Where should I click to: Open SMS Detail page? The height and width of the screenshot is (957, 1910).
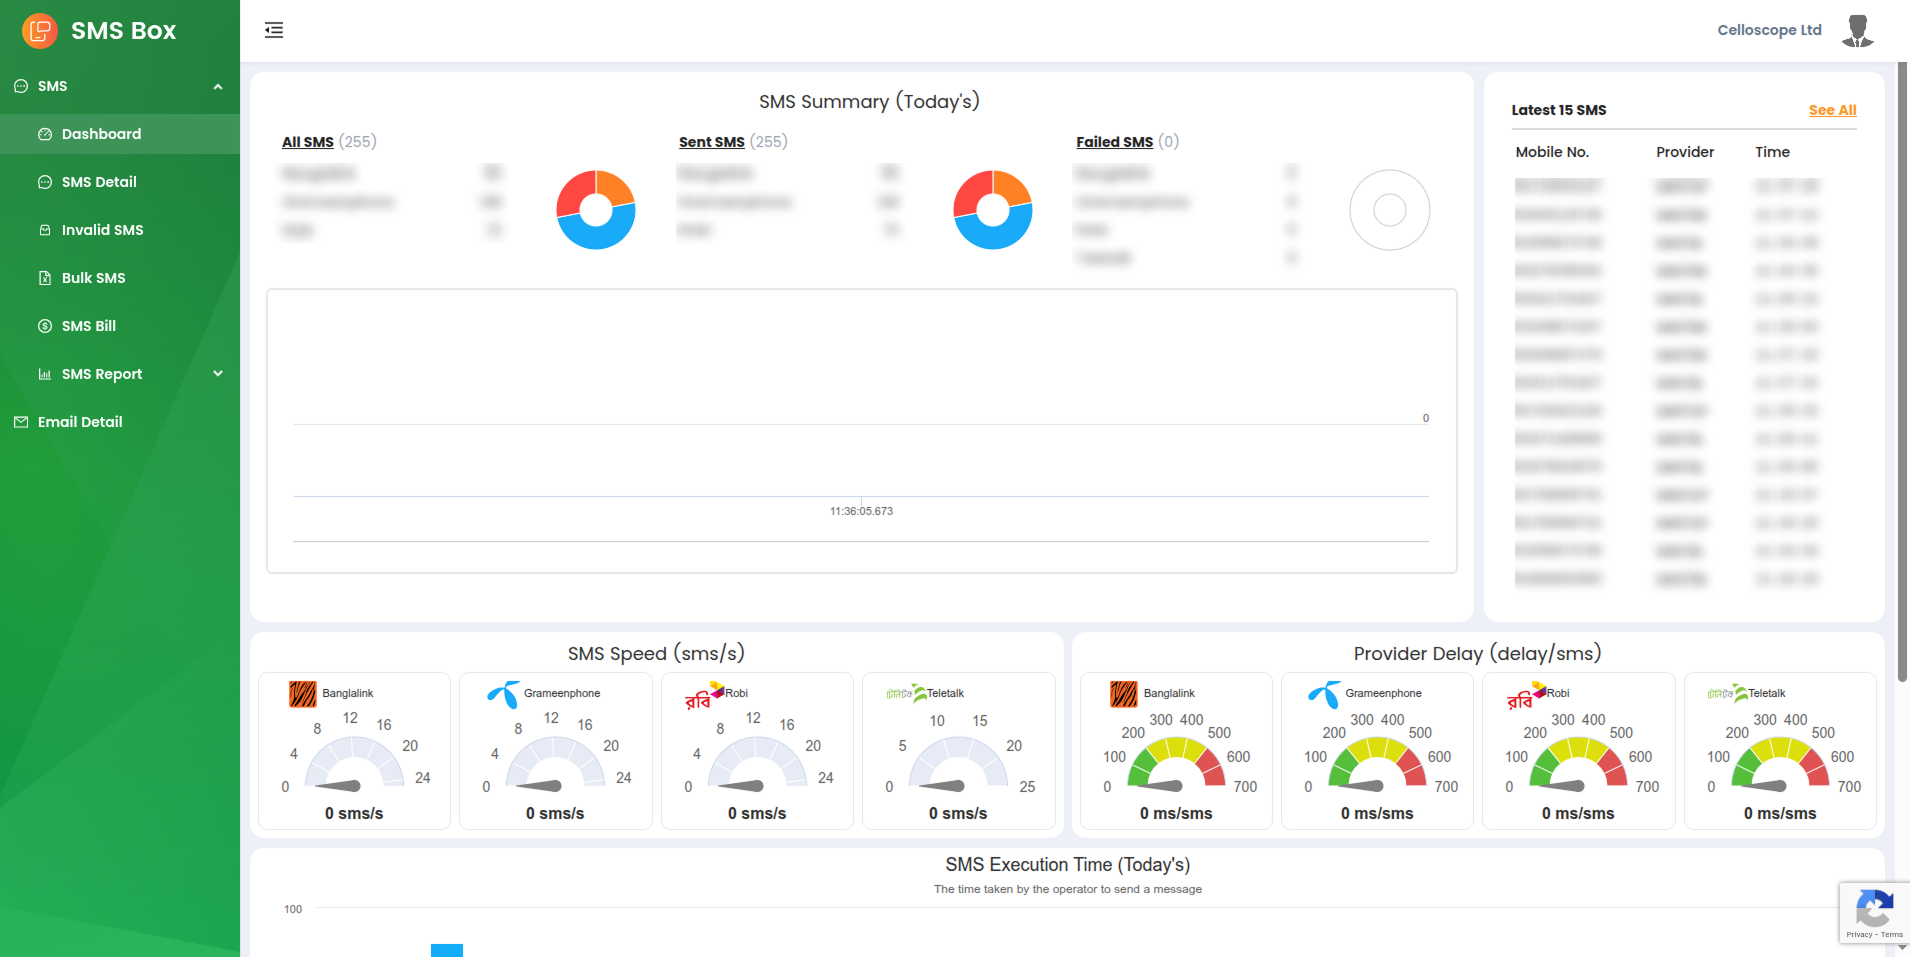[99, 182]
